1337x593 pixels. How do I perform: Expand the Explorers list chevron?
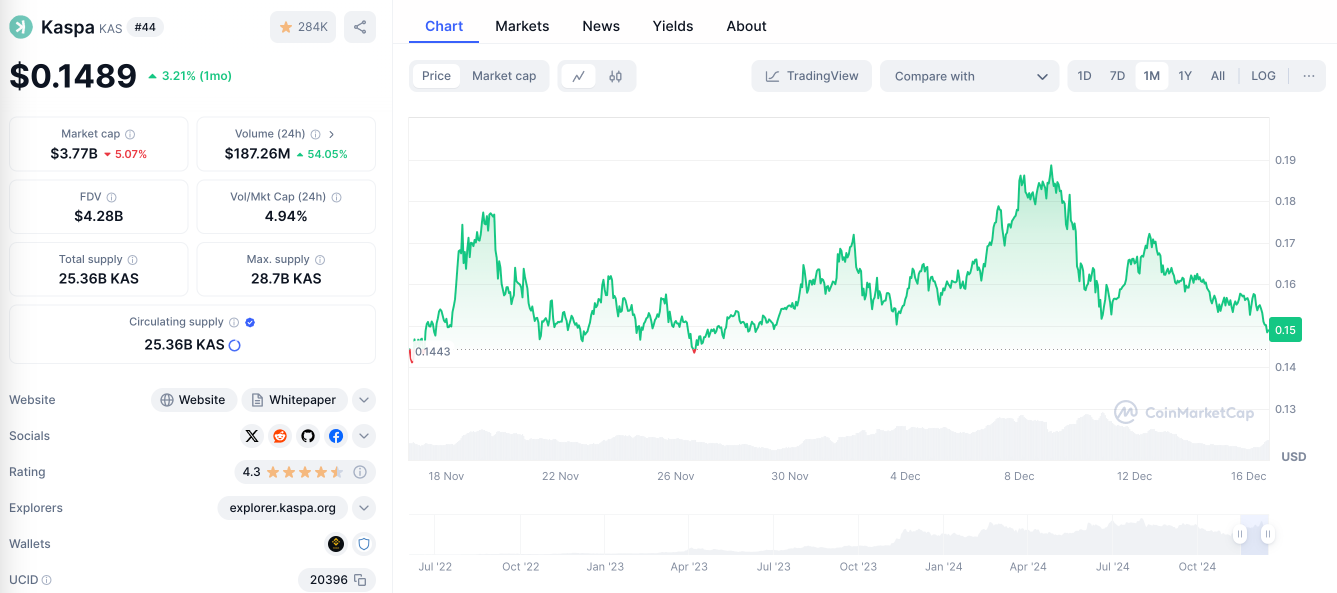[364, 508]
